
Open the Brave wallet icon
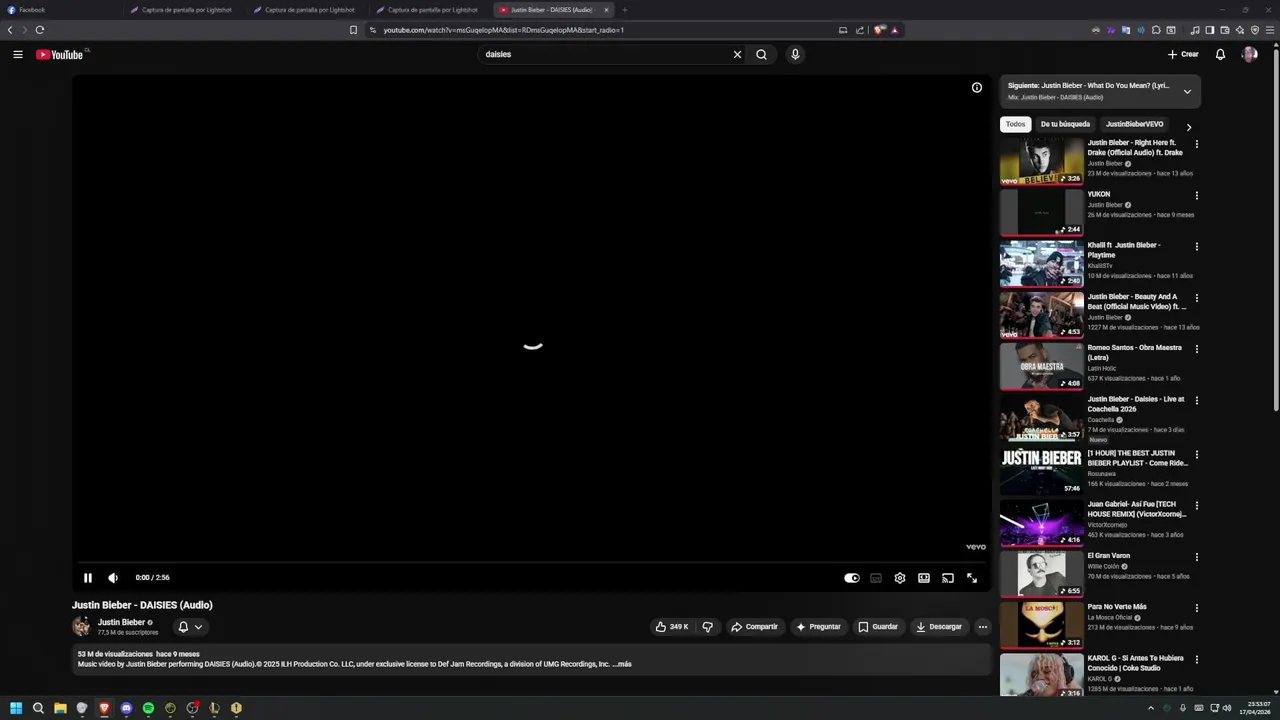[1225, 30]
